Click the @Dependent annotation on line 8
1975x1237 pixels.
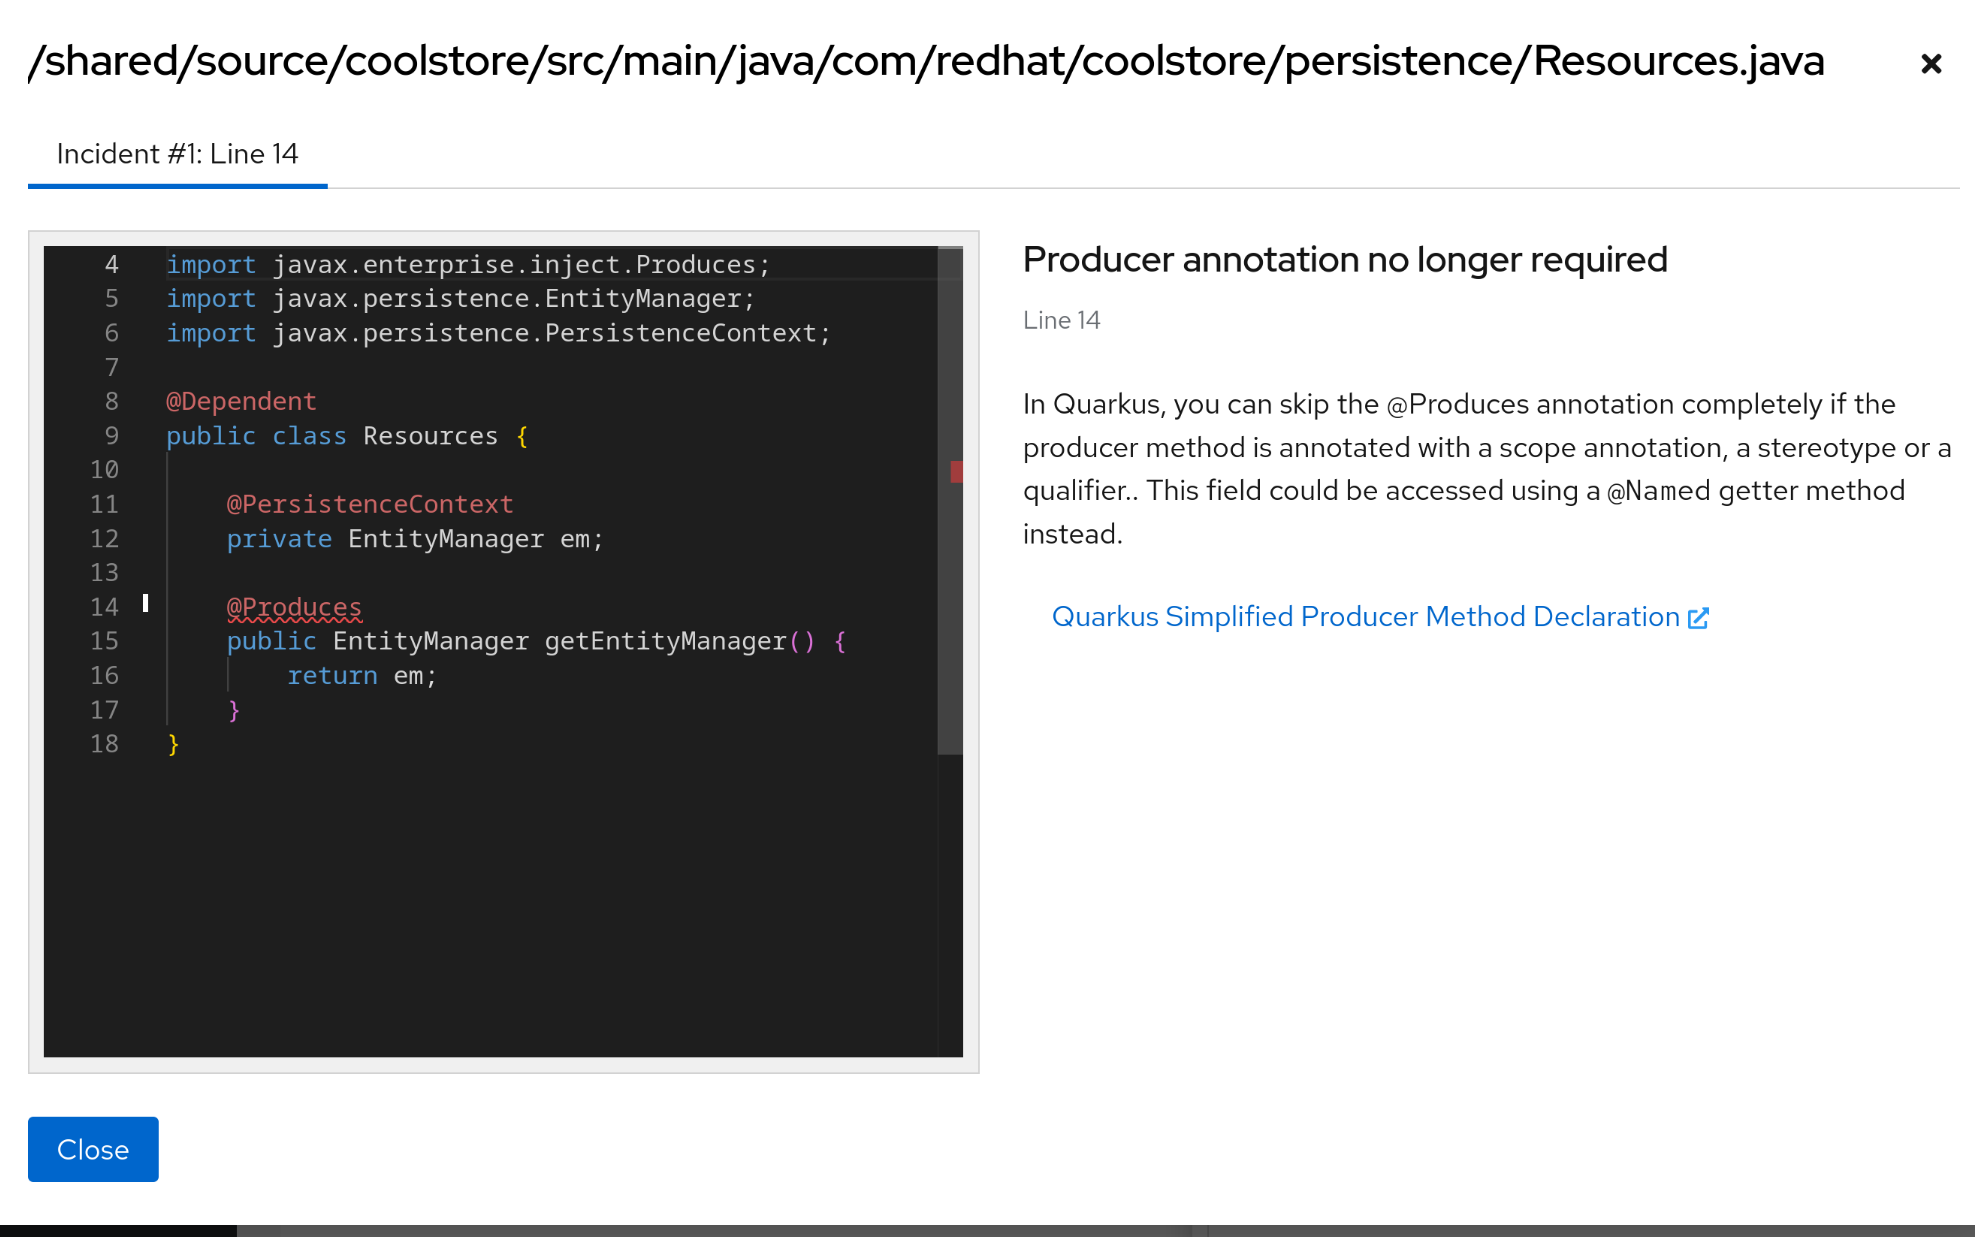pos(241,401)
